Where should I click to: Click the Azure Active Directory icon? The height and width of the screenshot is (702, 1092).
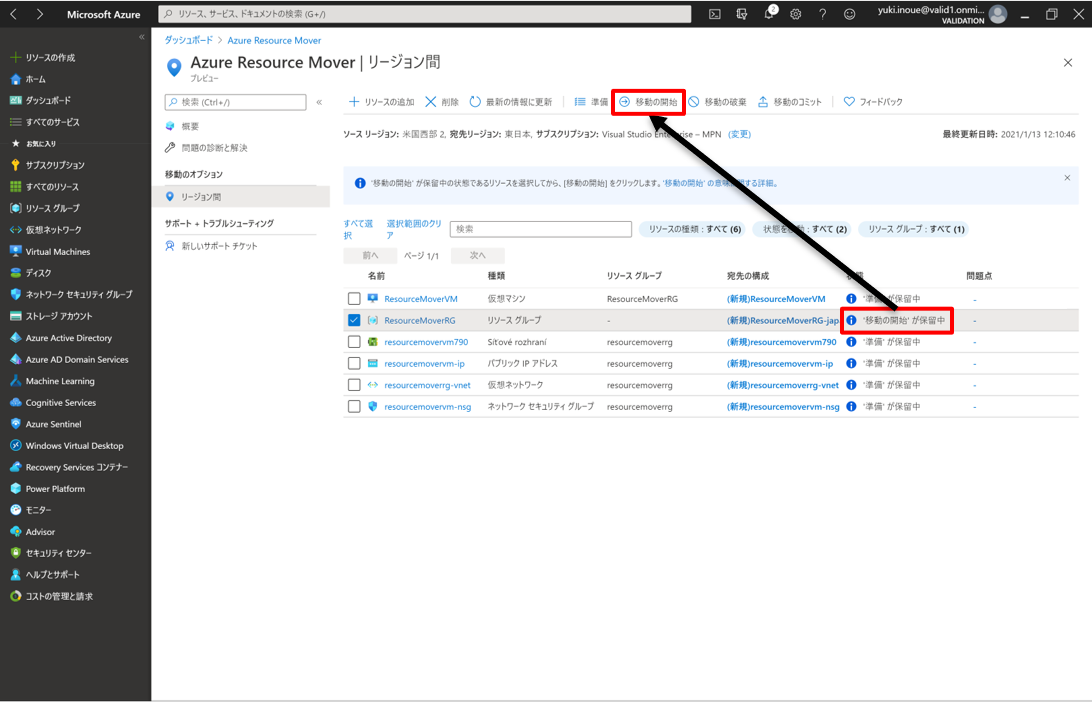[15, 338]
